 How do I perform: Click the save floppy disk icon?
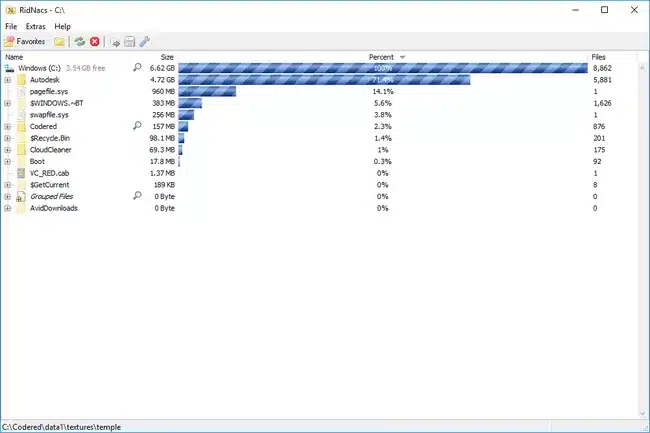click(130, 41)
